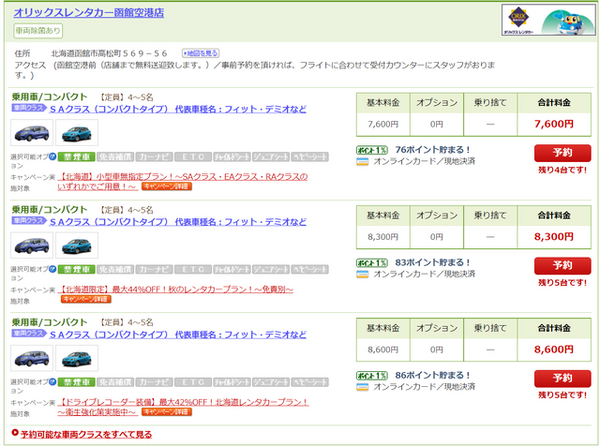Screen dimensions: 600x446
Task: Click the red 8,300円 total price
Action: tap(554, 237)
